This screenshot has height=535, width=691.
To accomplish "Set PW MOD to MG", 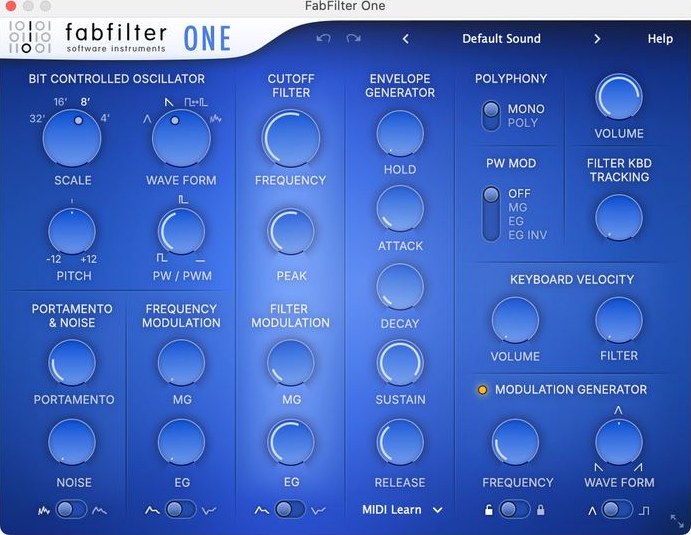I will [517, 208].
